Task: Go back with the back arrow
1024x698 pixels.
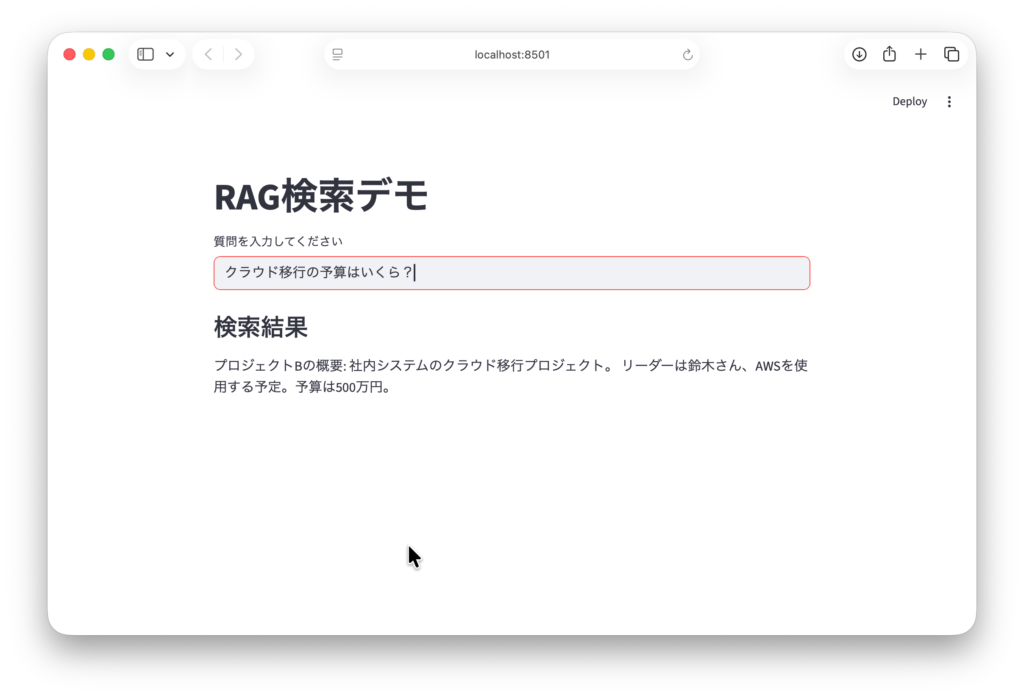Action: [208, 54]
